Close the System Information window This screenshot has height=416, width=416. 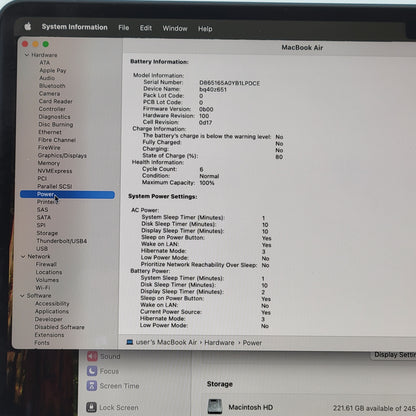[x=25, y=44]
